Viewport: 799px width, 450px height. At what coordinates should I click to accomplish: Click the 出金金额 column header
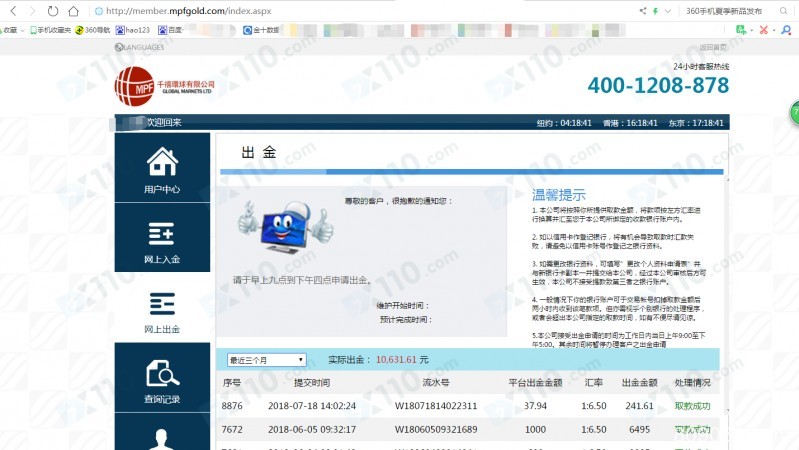click(640, 382)
